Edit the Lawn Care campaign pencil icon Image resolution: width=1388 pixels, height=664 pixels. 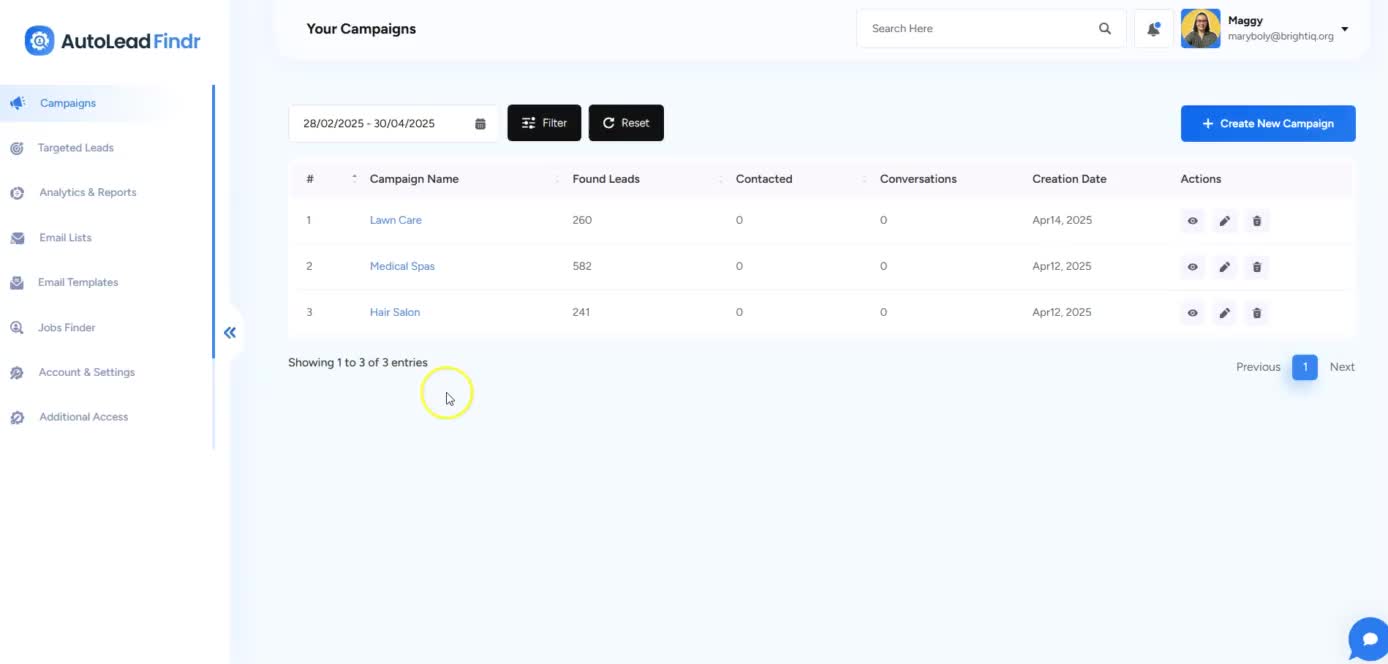click(x=1224, y=220)
